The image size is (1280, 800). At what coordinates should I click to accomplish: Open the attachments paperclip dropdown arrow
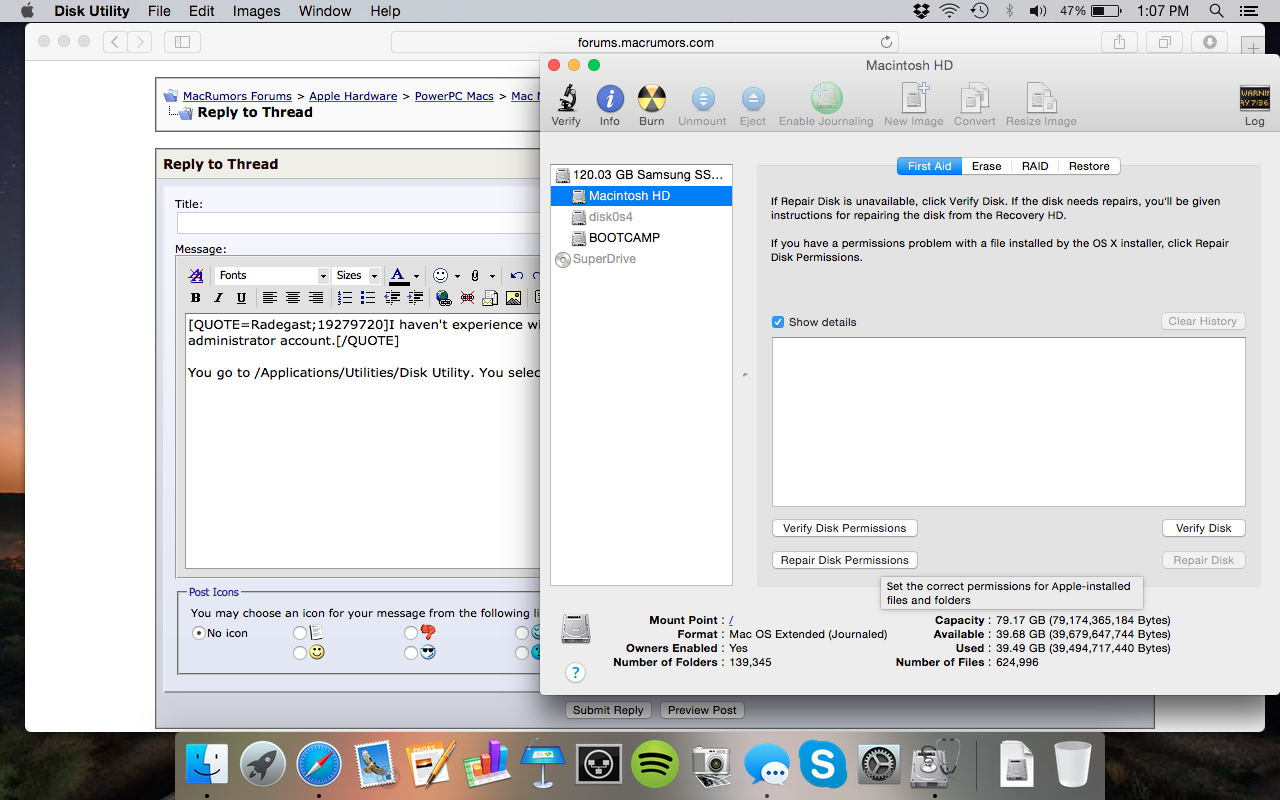click(x=492, y=276)
